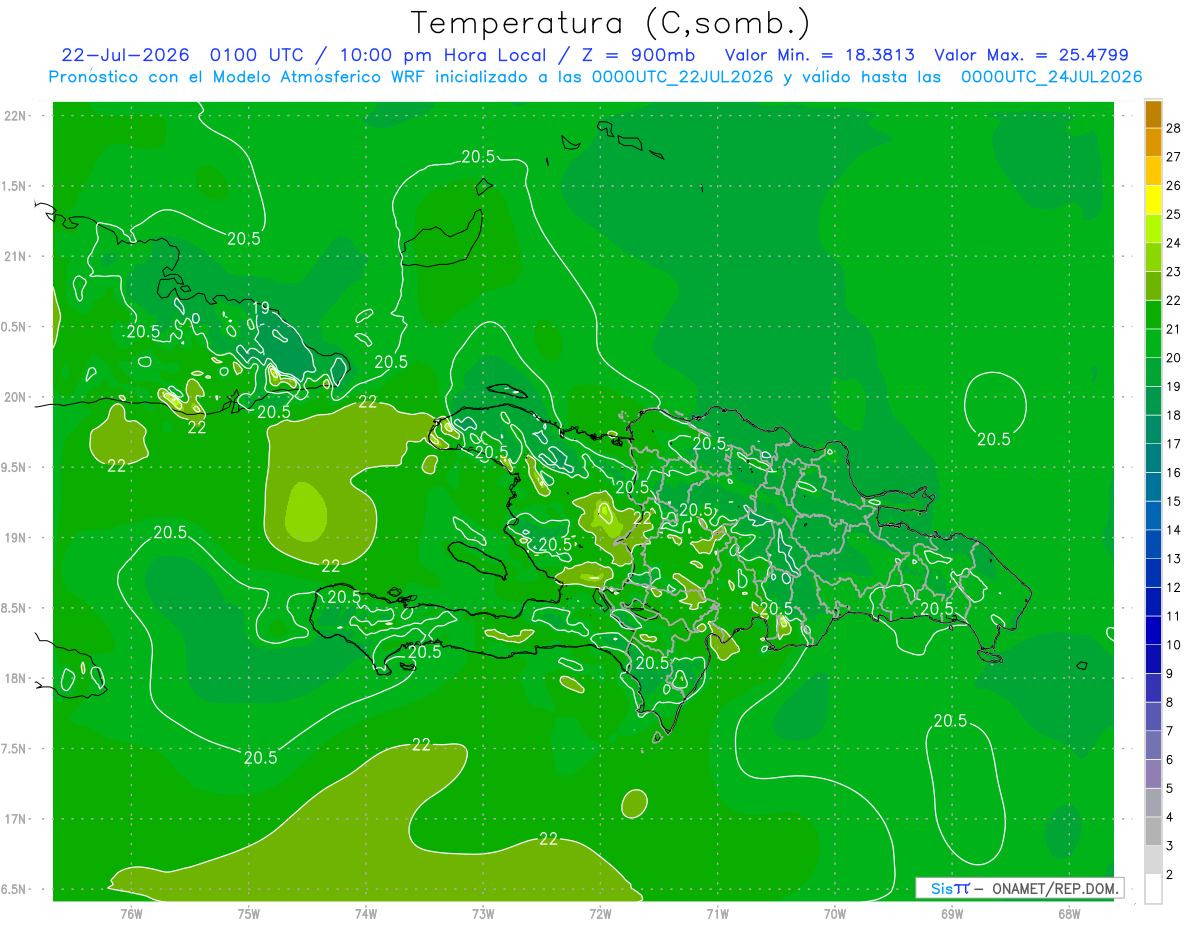The width and height of the screenshot is (1200, 927).
Task: Click the '69W' longitude axis label
Action: (952, 914)
